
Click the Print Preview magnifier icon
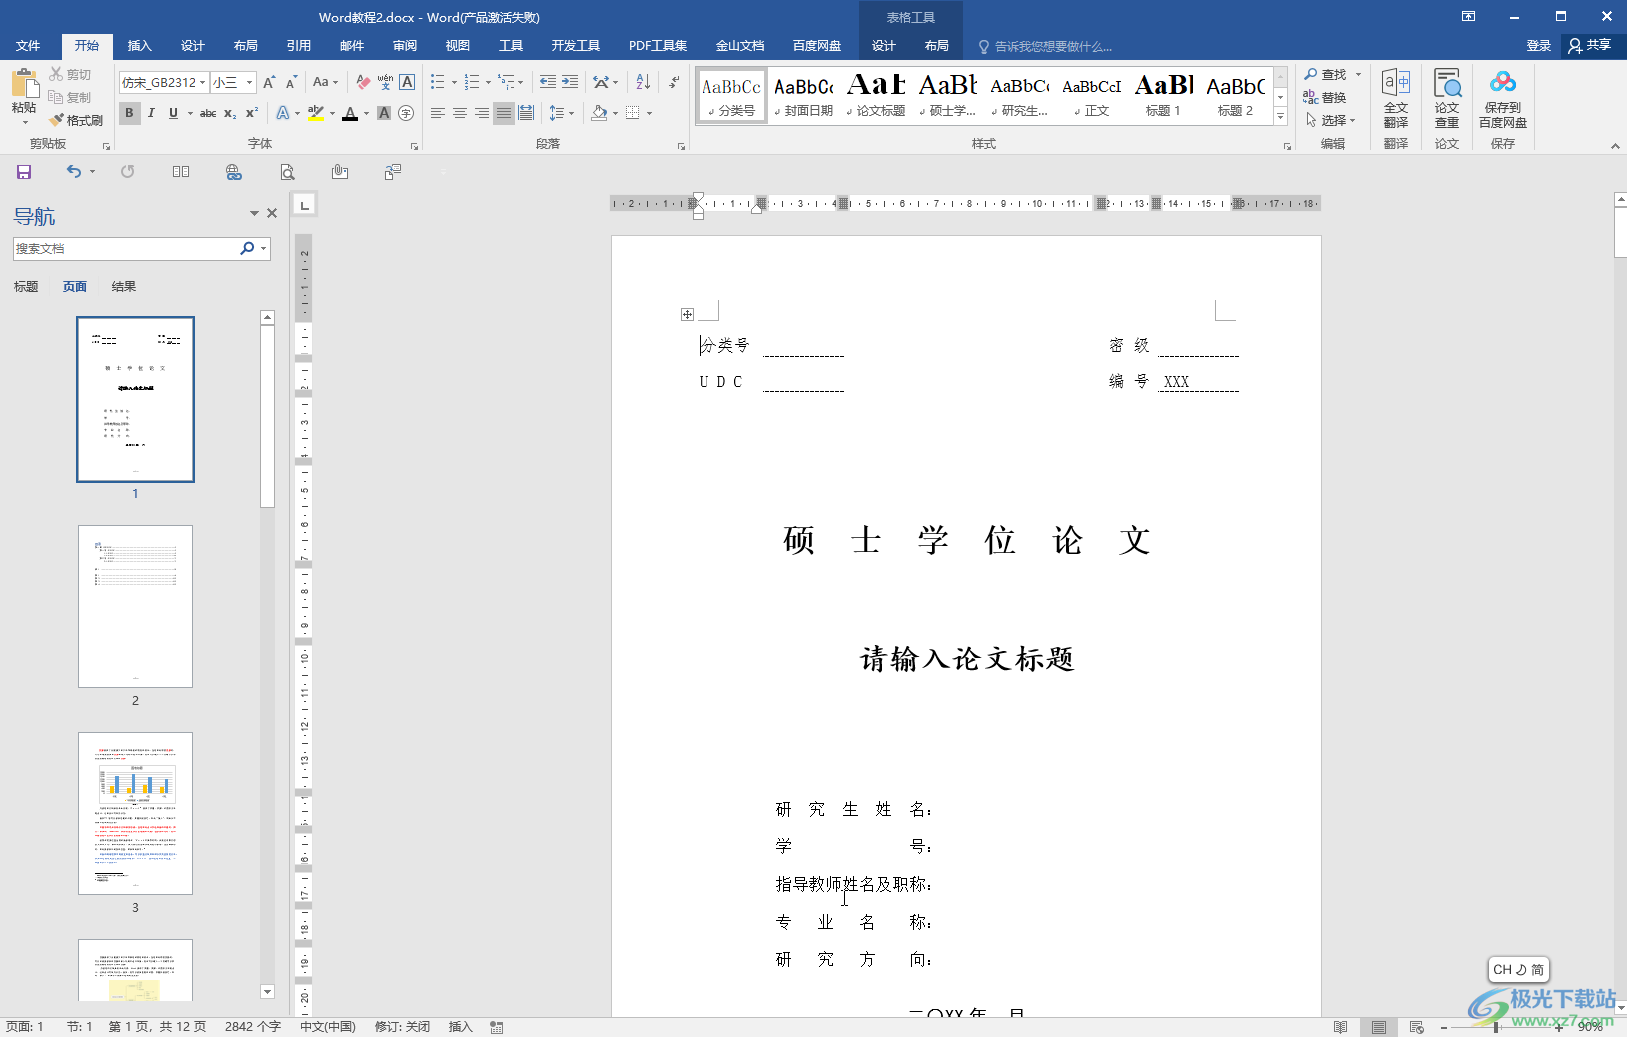pos(287,172)
